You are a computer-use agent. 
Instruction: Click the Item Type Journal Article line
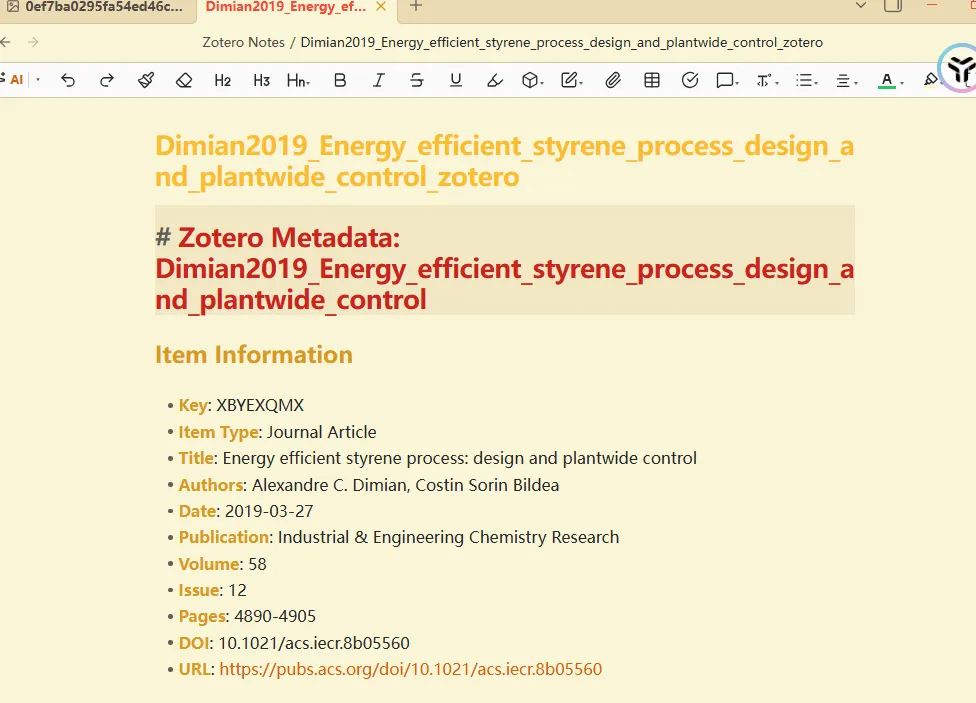(278, 432)
